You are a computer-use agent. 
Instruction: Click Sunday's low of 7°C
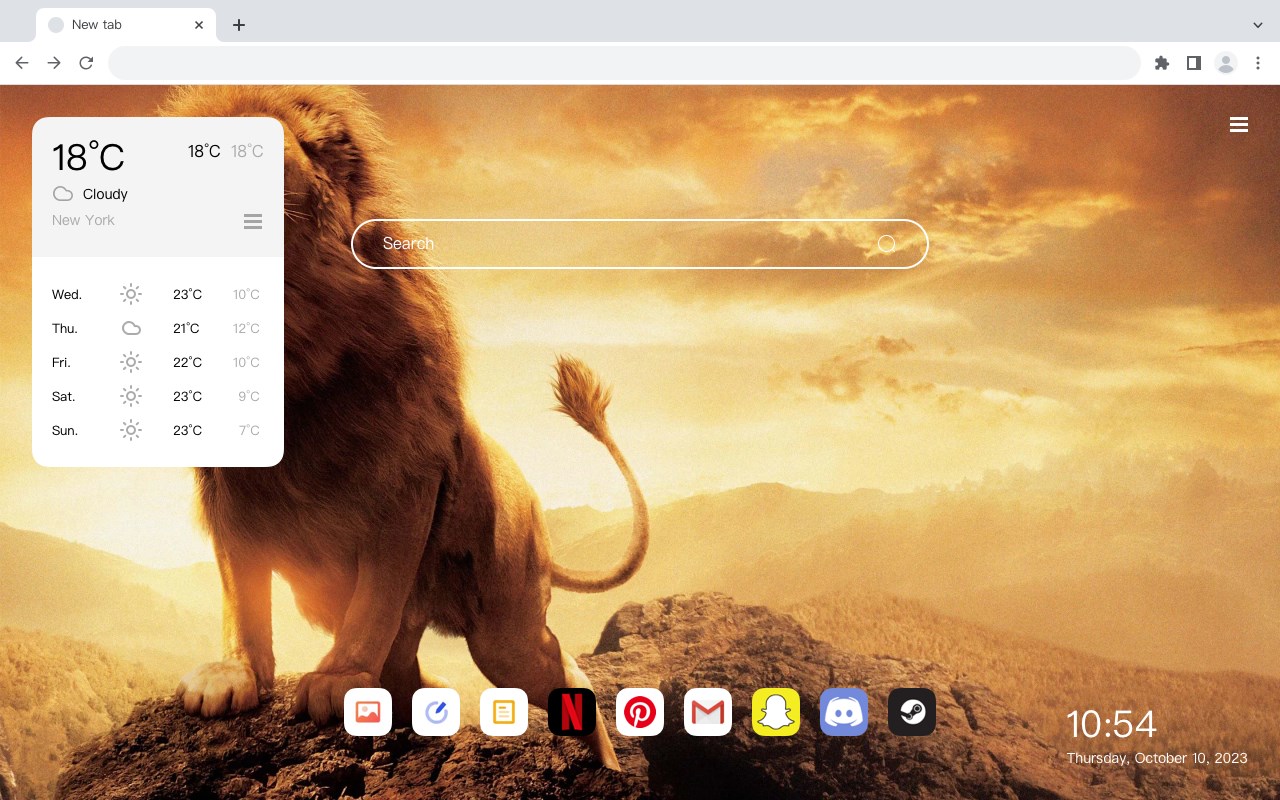249,430
